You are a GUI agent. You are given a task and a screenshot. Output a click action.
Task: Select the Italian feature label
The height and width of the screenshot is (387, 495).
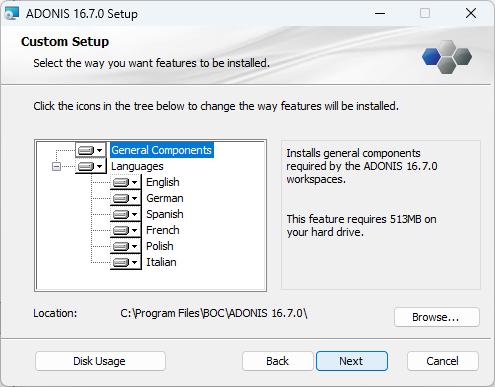coord(161,262)
